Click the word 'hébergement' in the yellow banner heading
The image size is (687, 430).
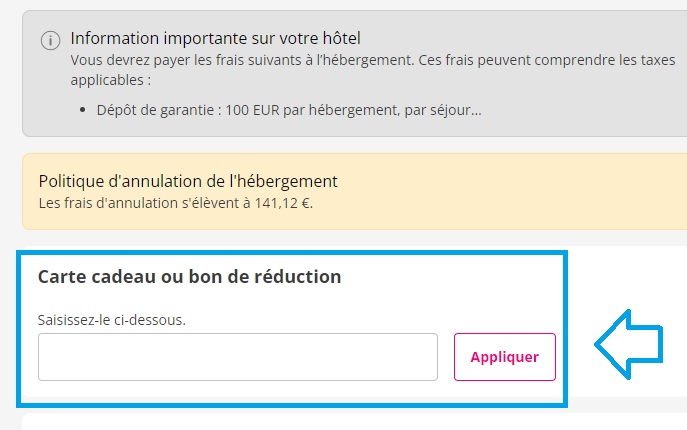click(x=288, y=181)
